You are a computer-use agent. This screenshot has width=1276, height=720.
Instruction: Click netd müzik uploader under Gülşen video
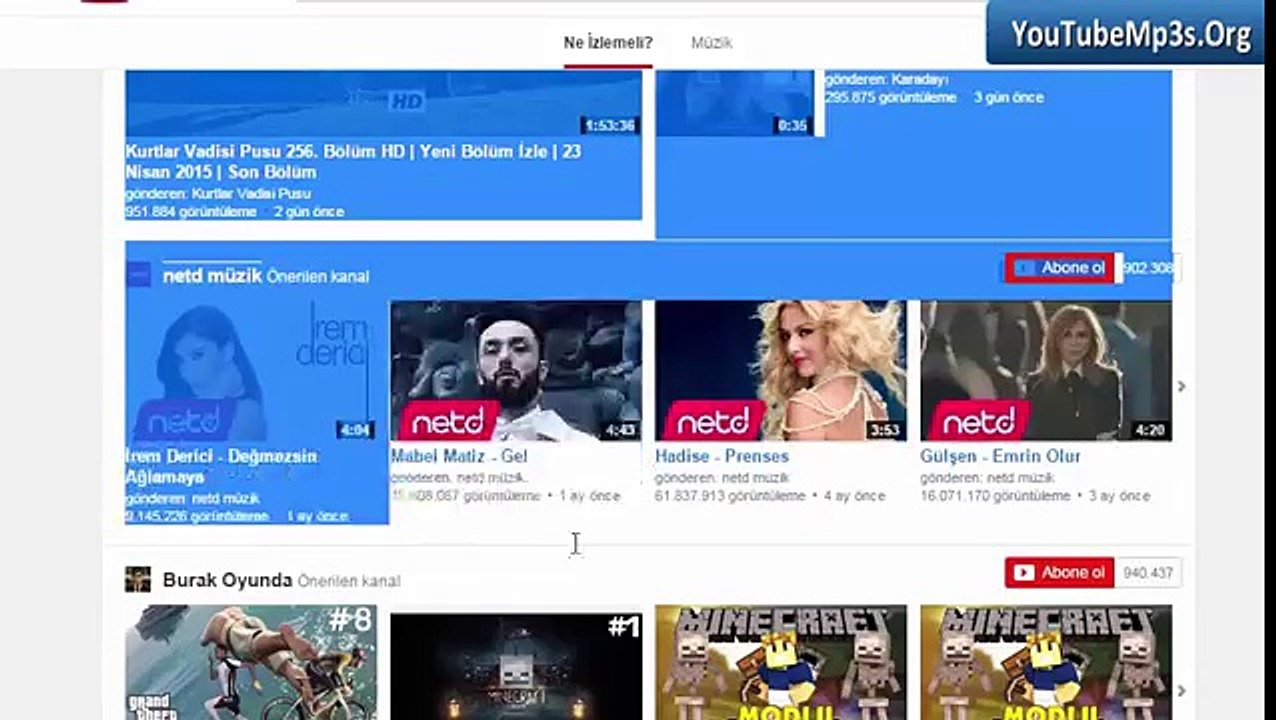point(1021,478)
